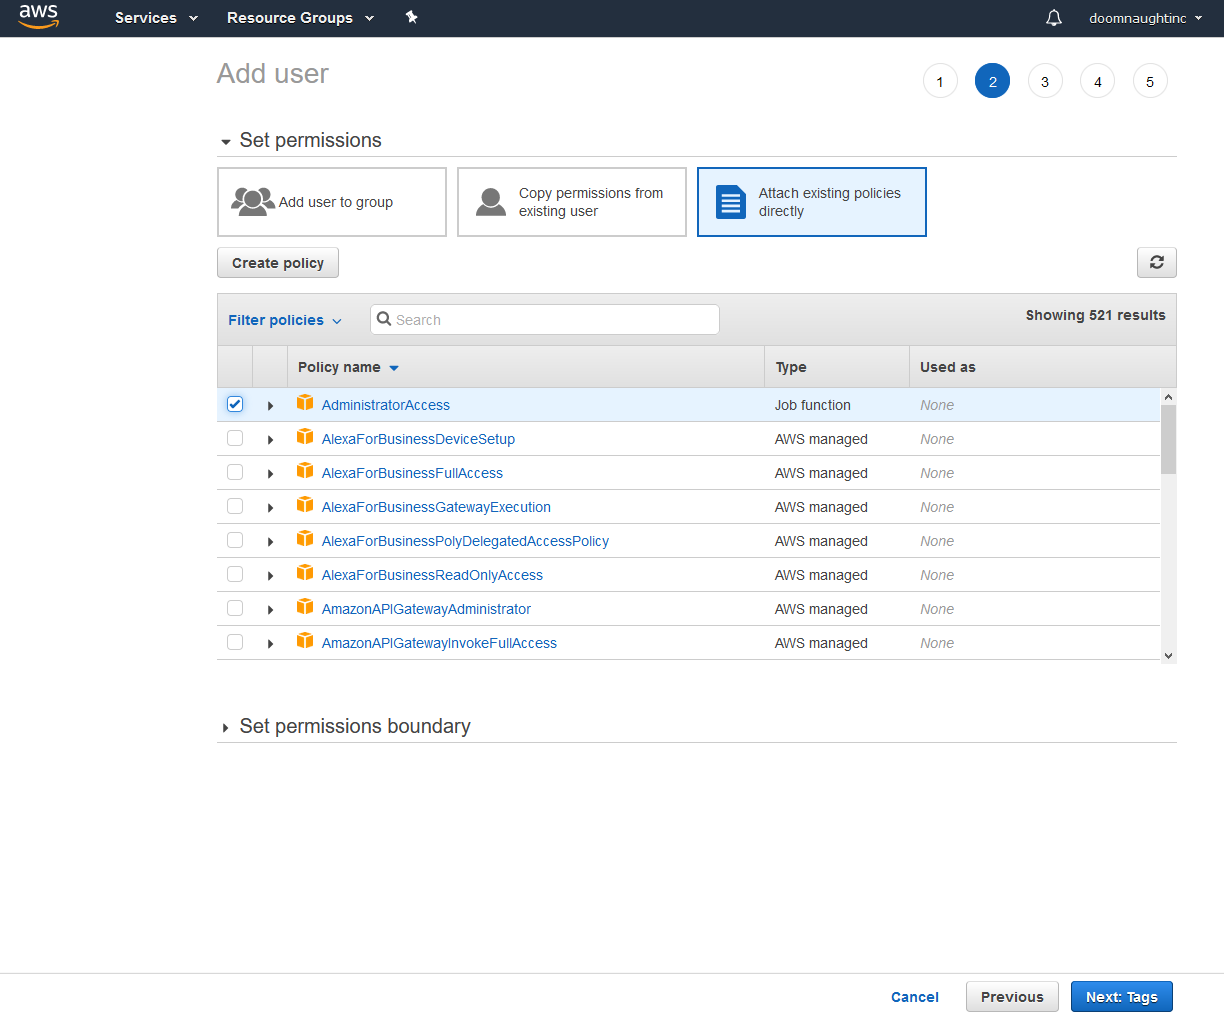
Task: Open the AmazonAPIGatewayInvokeFullAccess policy link
Action: point(439,643)
